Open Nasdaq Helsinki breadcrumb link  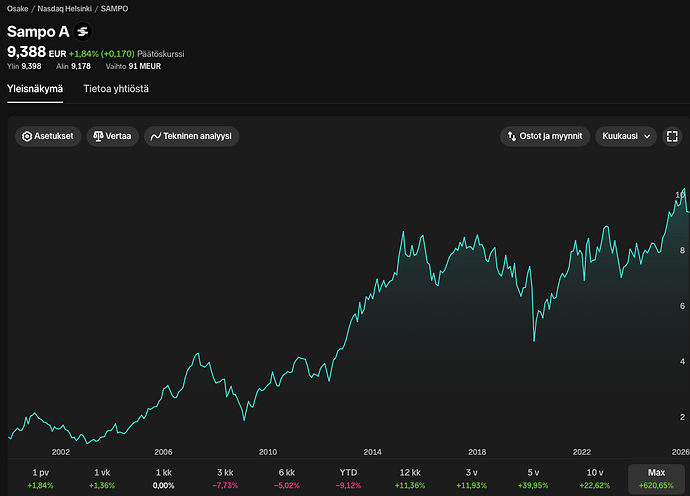pyautogui.click(x=65, y=9)
